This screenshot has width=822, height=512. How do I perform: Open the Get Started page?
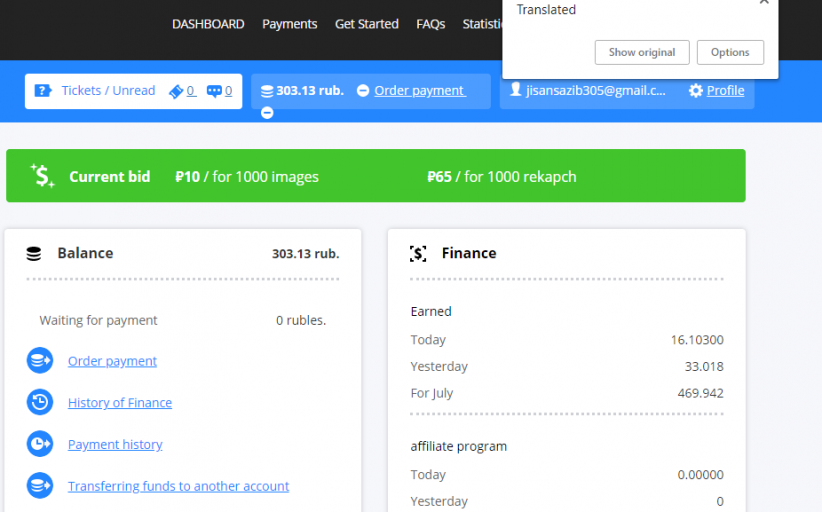coord(366,24)
